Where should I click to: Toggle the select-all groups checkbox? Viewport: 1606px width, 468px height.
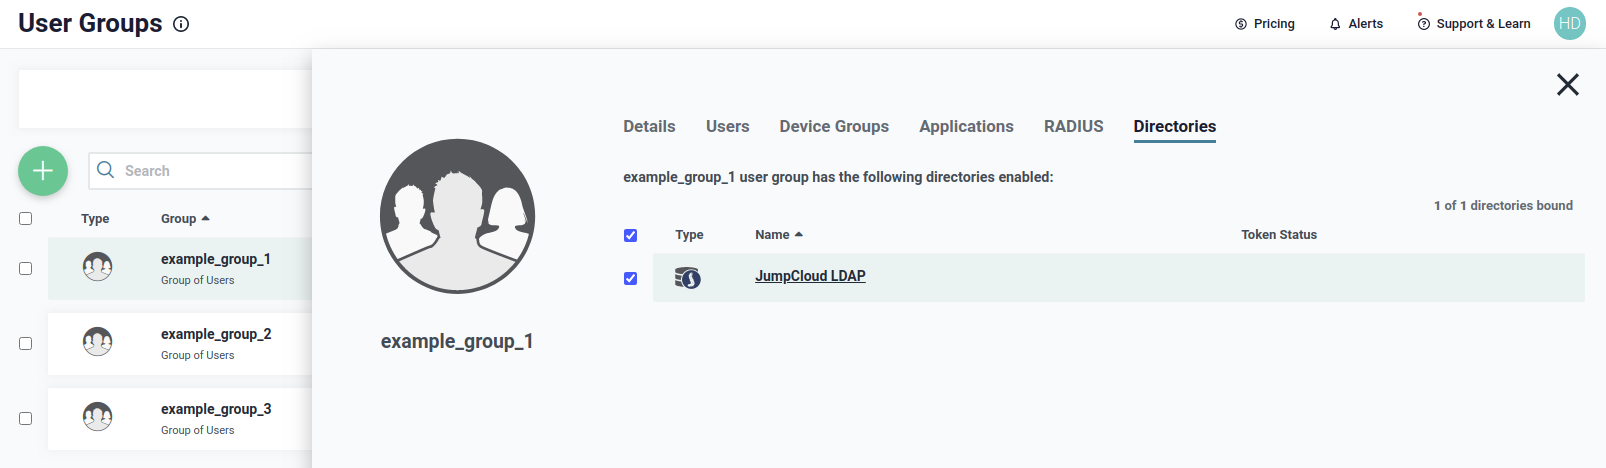26,218
